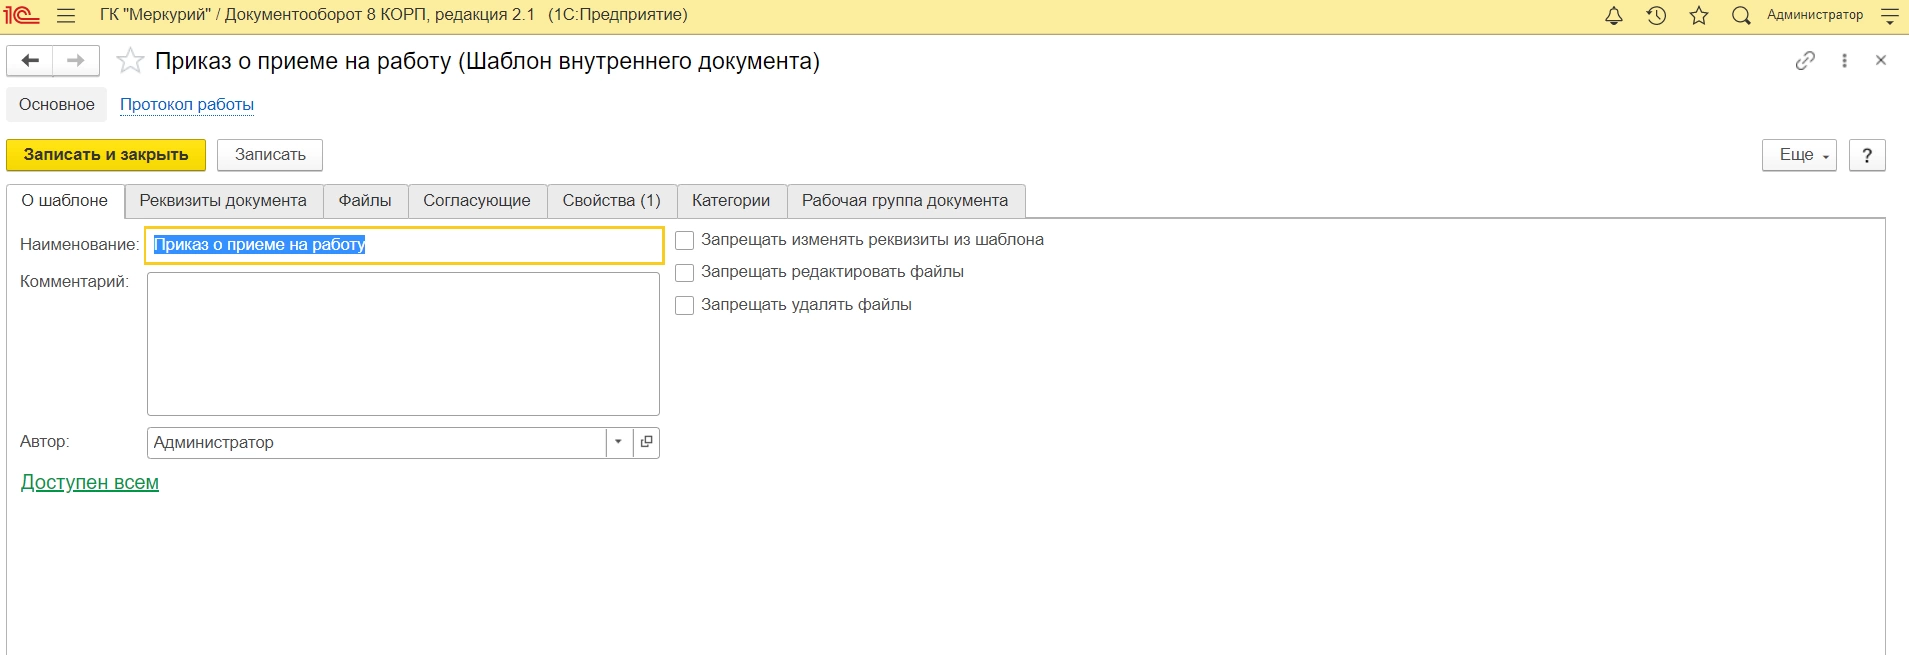Open the Автор field's selection form icon
This screenshot has width=1909, height=655.
[647, 442]
